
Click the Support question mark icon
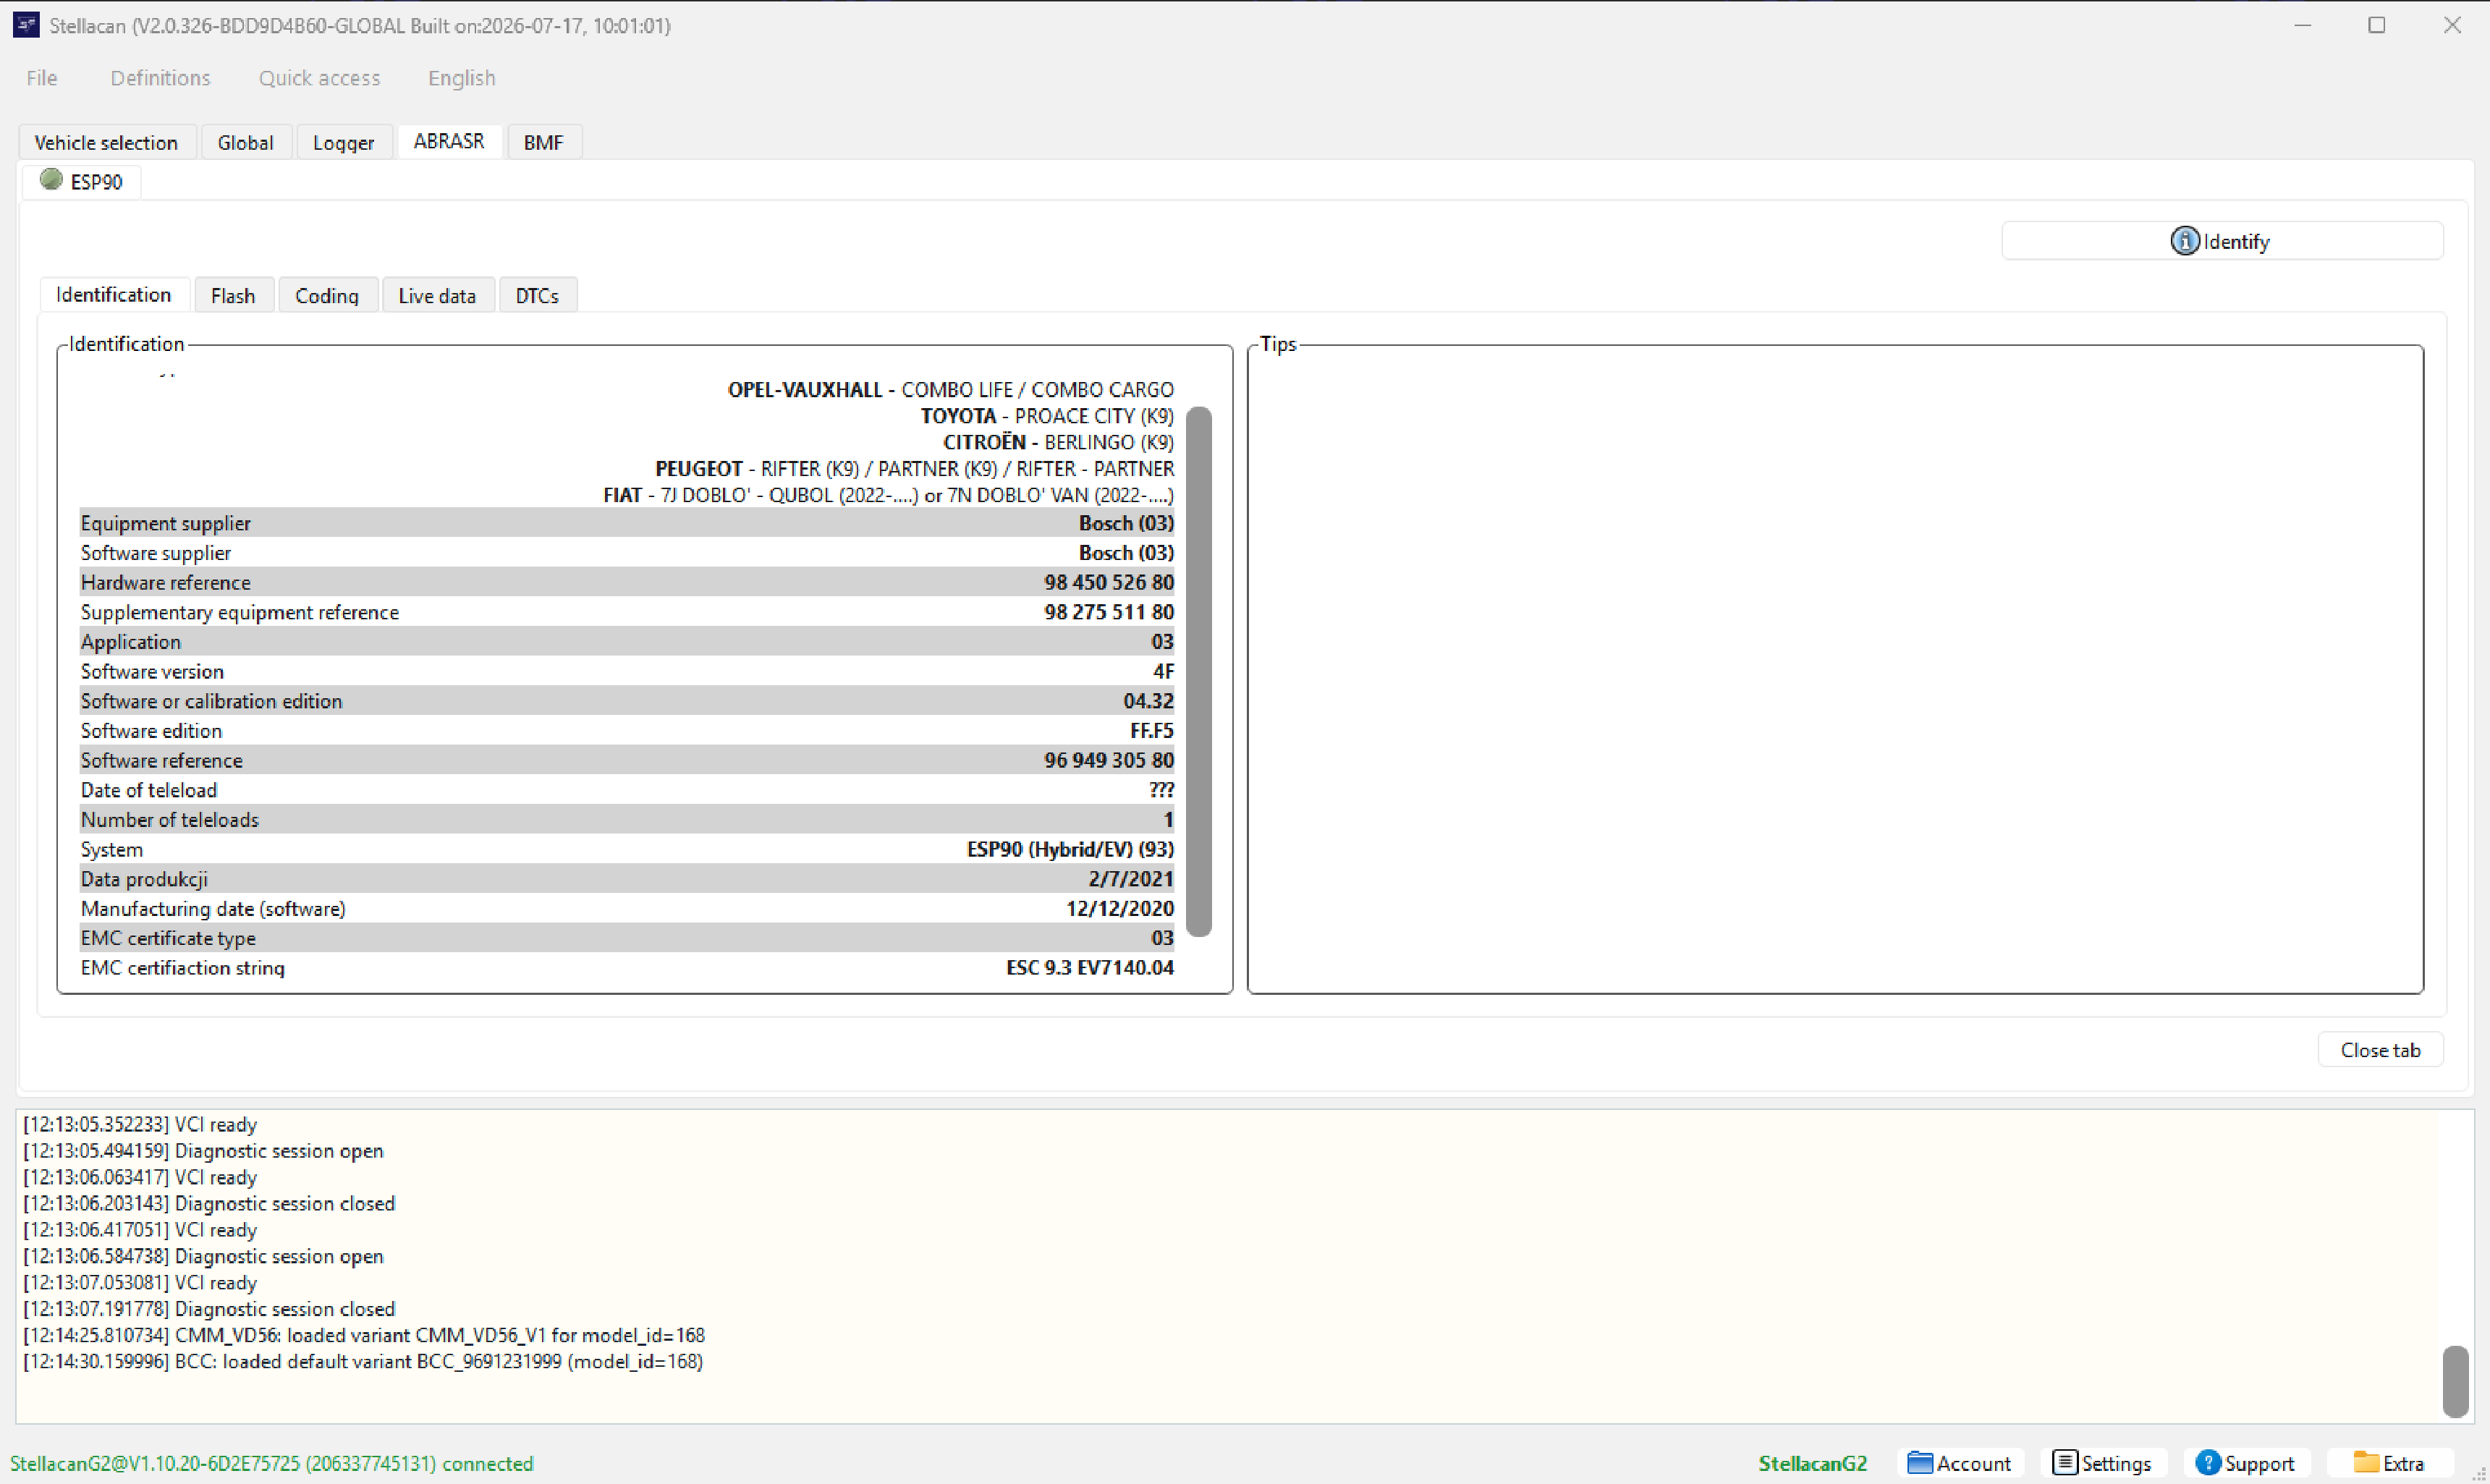tap(2208, 1463)
